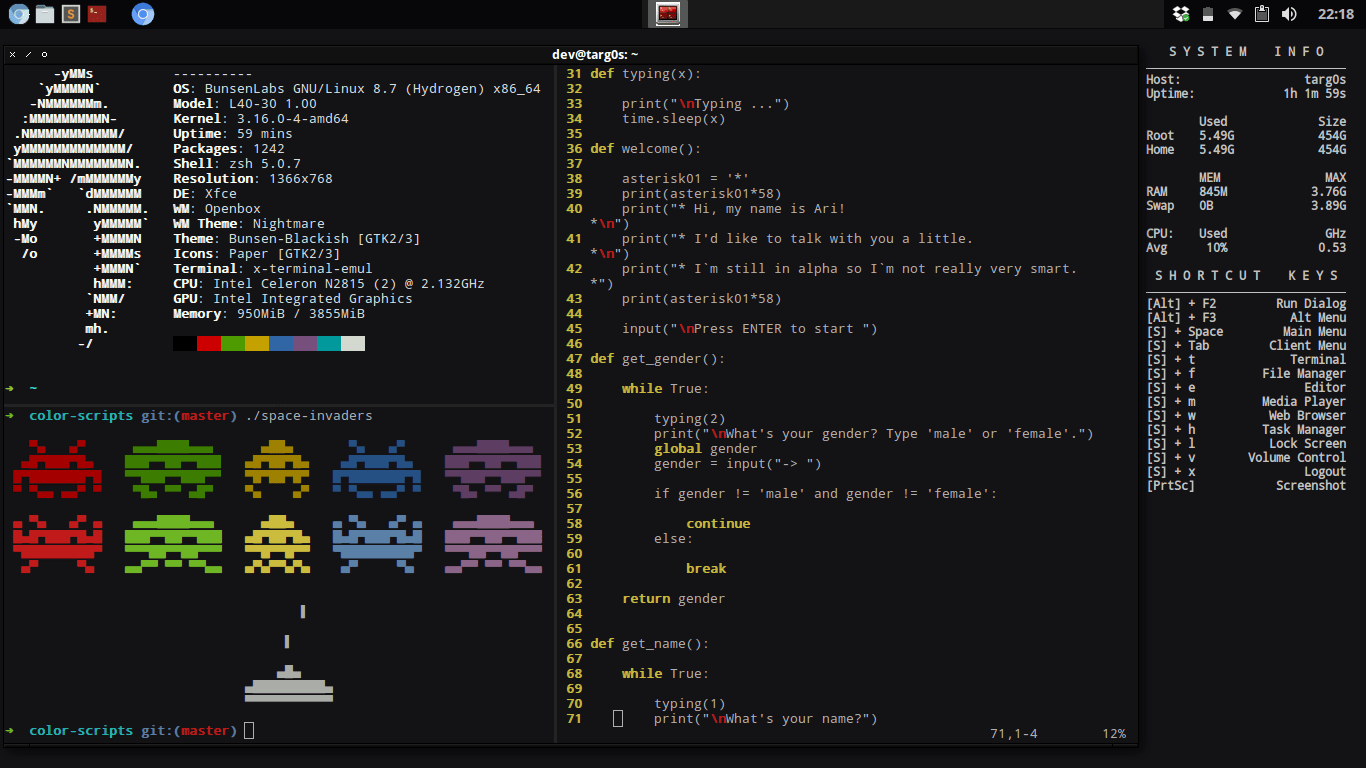Open the Chromium icon right of the terminal launcher
This screenshot has height=768, width=1366.
[x=143, y=14]
